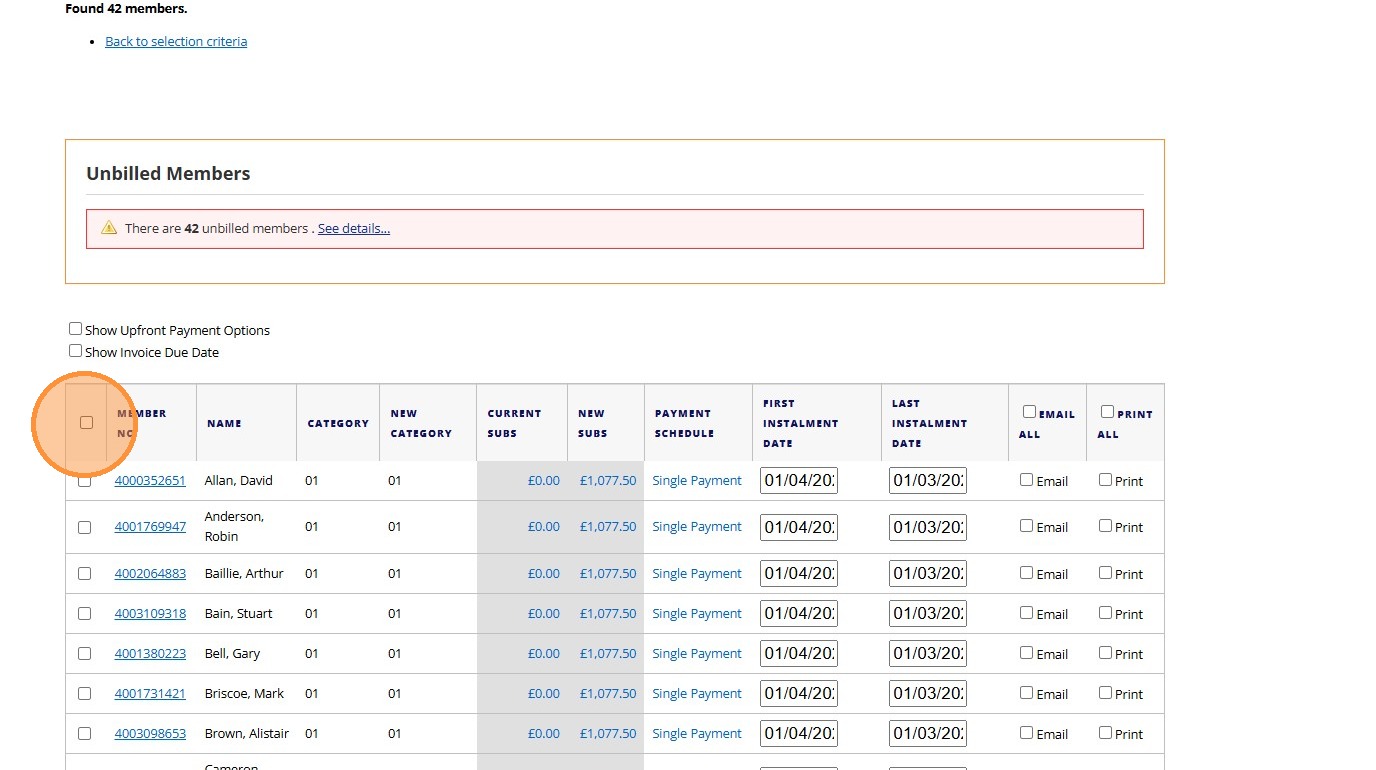
Task: Open member number 4002064883
Action: tap(150, 573)
